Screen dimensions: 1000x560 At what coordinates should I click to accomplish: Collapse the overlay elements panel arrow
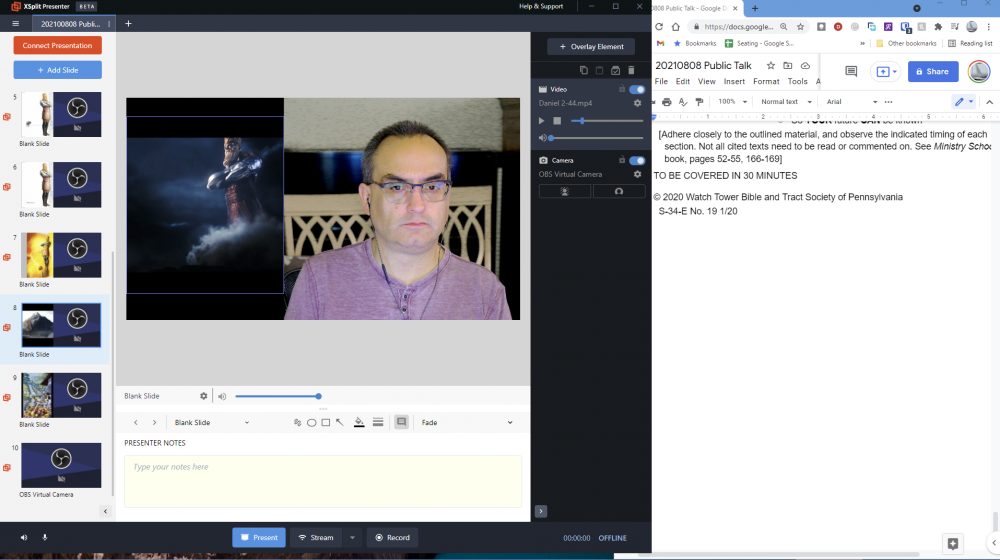541,512
